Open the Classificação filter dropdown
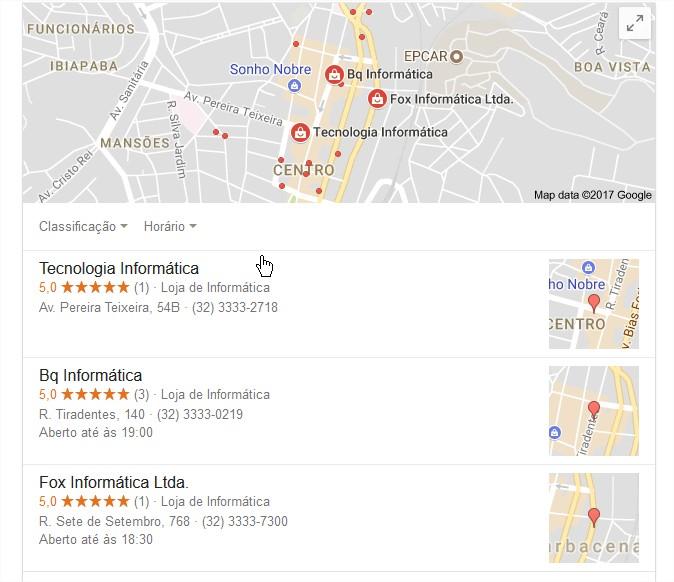The width and height of the screenshot is (674, 582). (x=83, y=226)
